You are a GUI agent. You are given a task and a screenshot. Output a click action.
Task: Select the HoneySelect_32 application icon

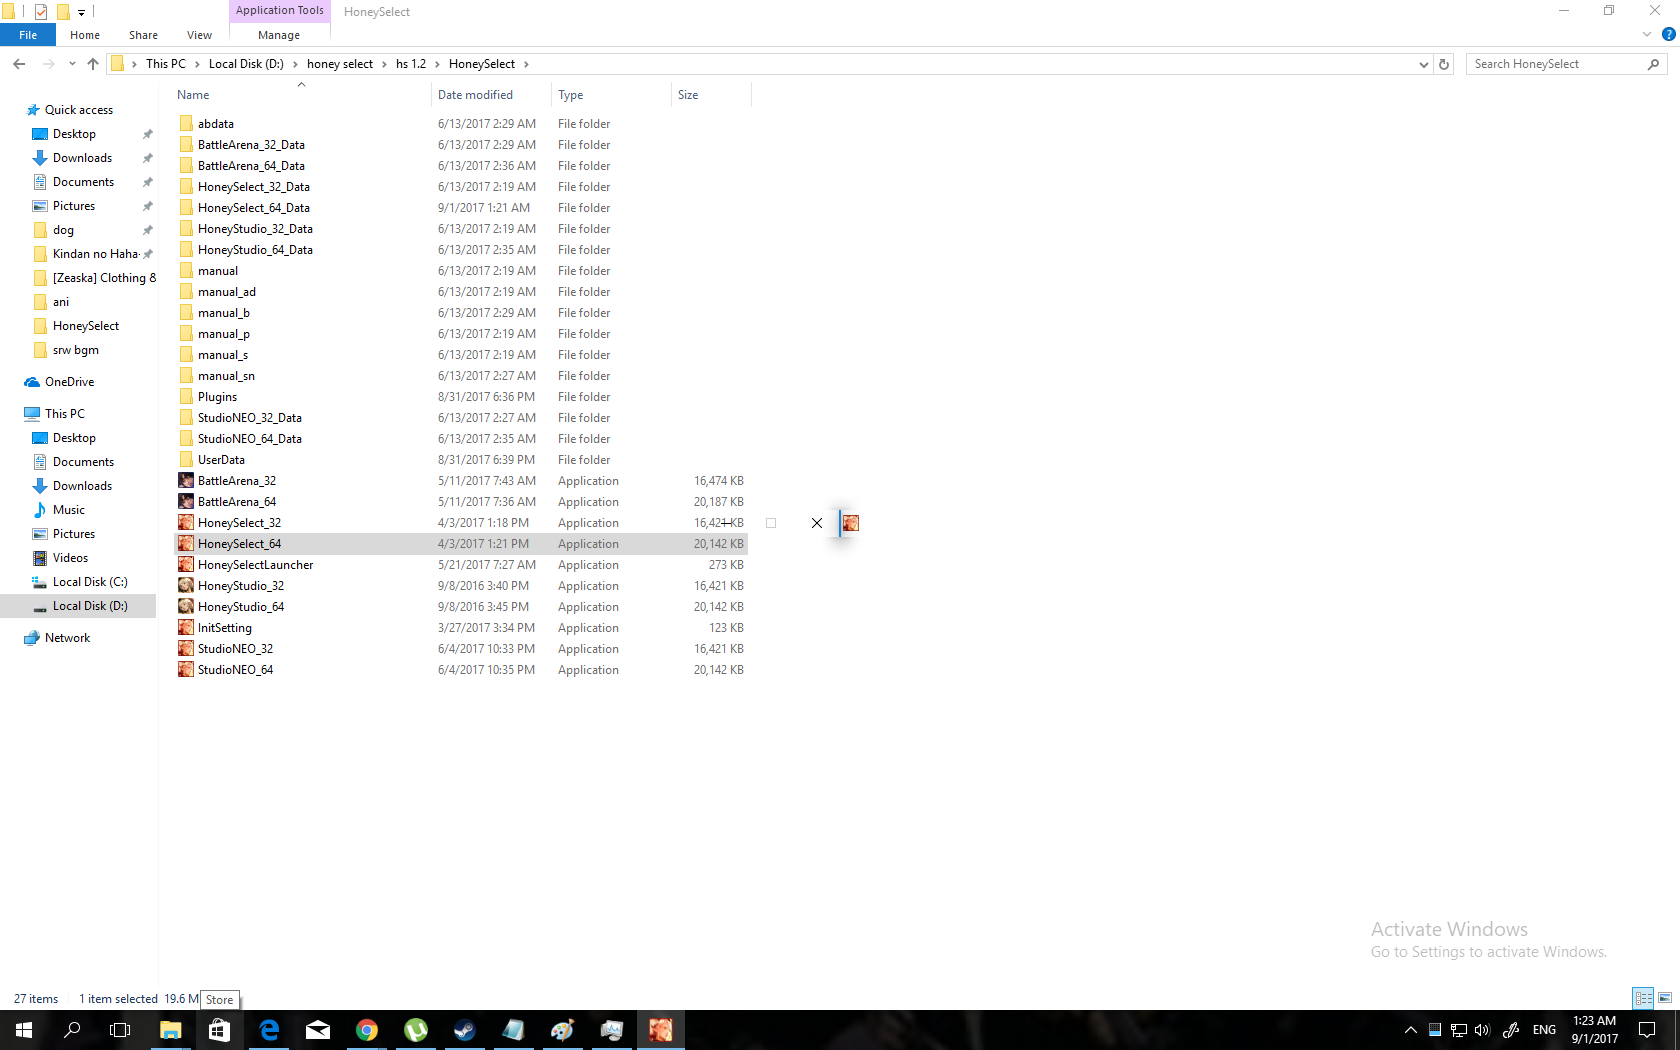point(186,523)
